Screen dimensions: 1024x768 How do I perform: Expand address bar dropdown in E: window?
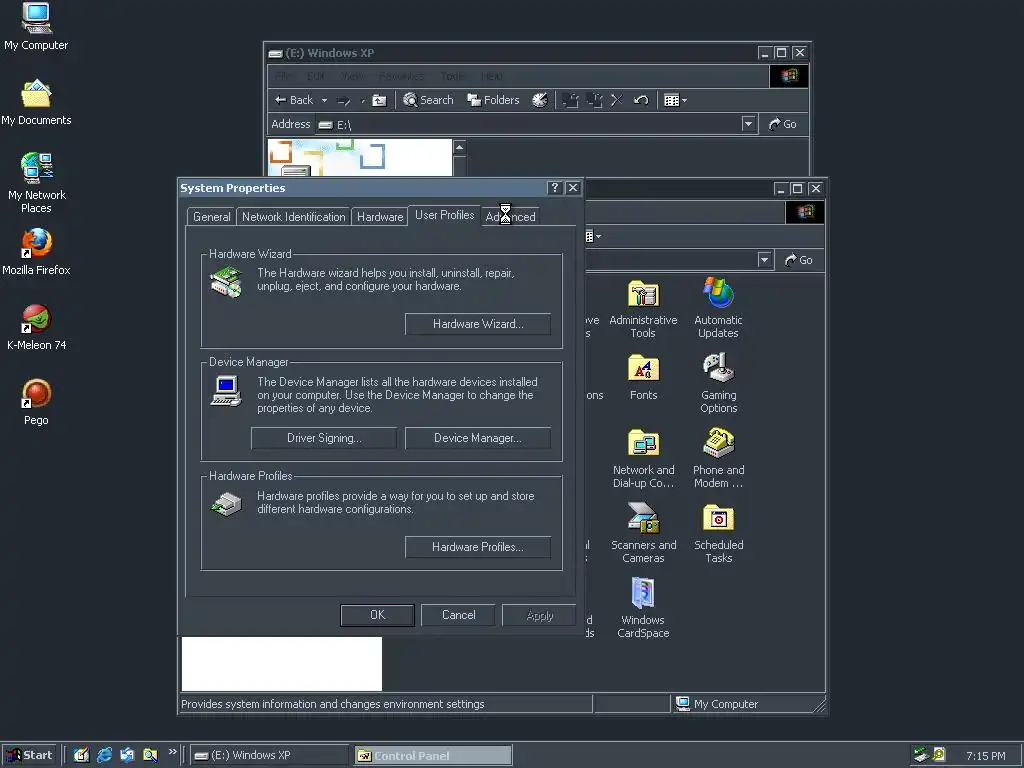(748, 123)
